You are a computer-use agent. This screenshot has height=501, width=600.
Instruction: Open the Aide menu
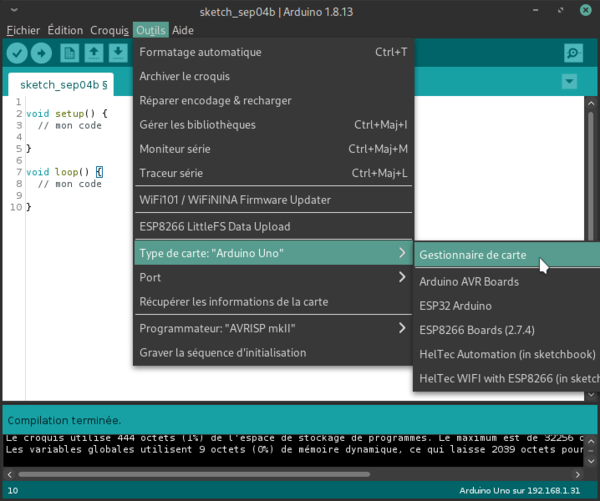[183, 30]
